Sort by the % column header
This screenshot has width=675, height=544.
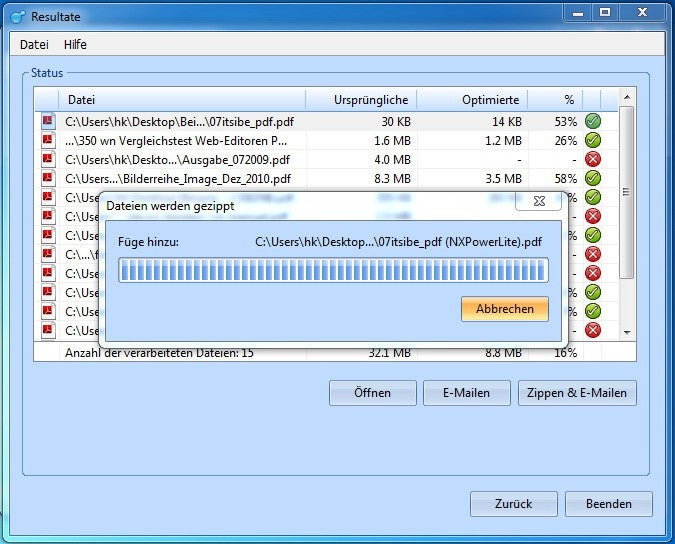click(555, 100)
